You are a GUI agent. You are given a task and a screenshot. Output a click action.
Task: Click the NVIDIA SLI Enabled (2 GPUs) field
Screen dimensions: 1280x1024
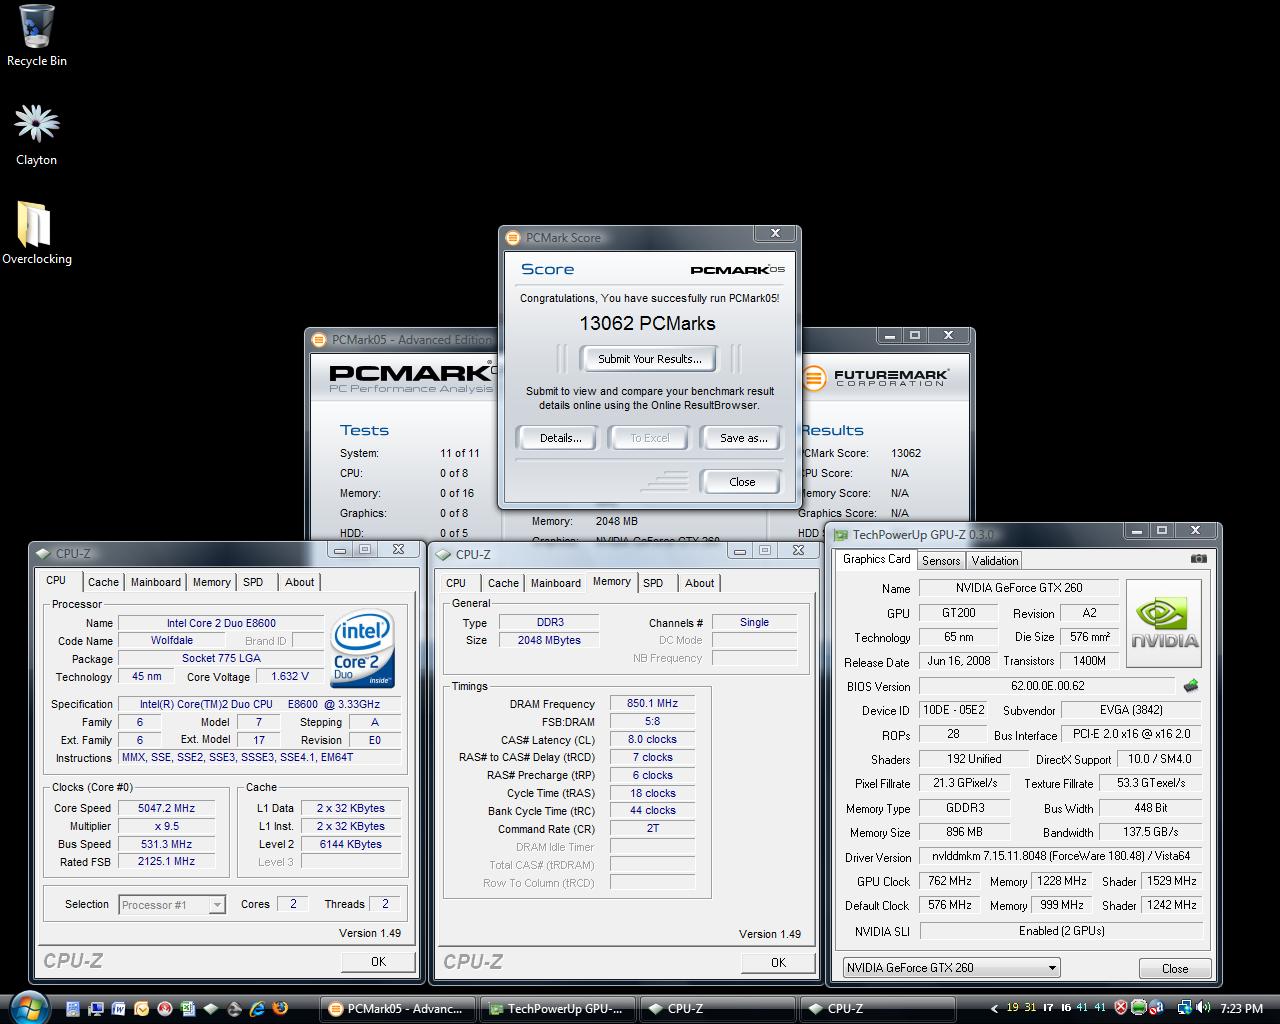pyautogui.click(x=1061, y=931)
